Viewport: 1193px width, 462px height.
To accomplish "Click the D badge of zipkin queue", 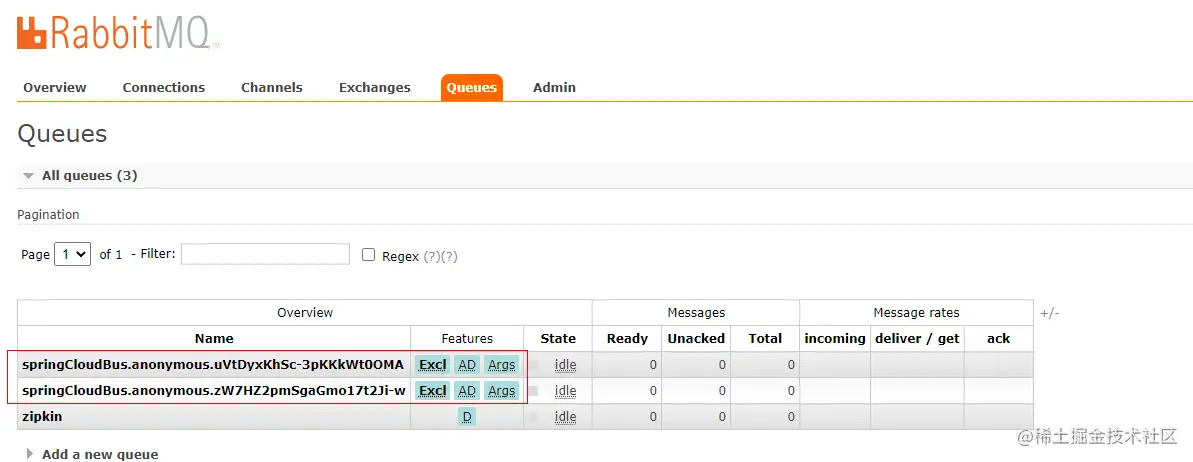I will click(467, 417).
